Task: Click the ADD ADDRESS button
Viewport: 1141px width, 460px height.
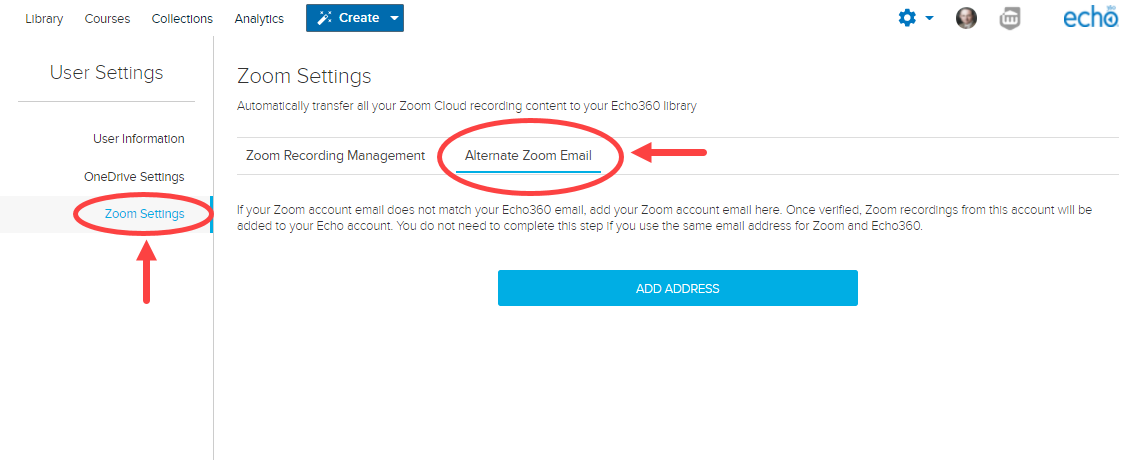Action: tap(677, 288)
